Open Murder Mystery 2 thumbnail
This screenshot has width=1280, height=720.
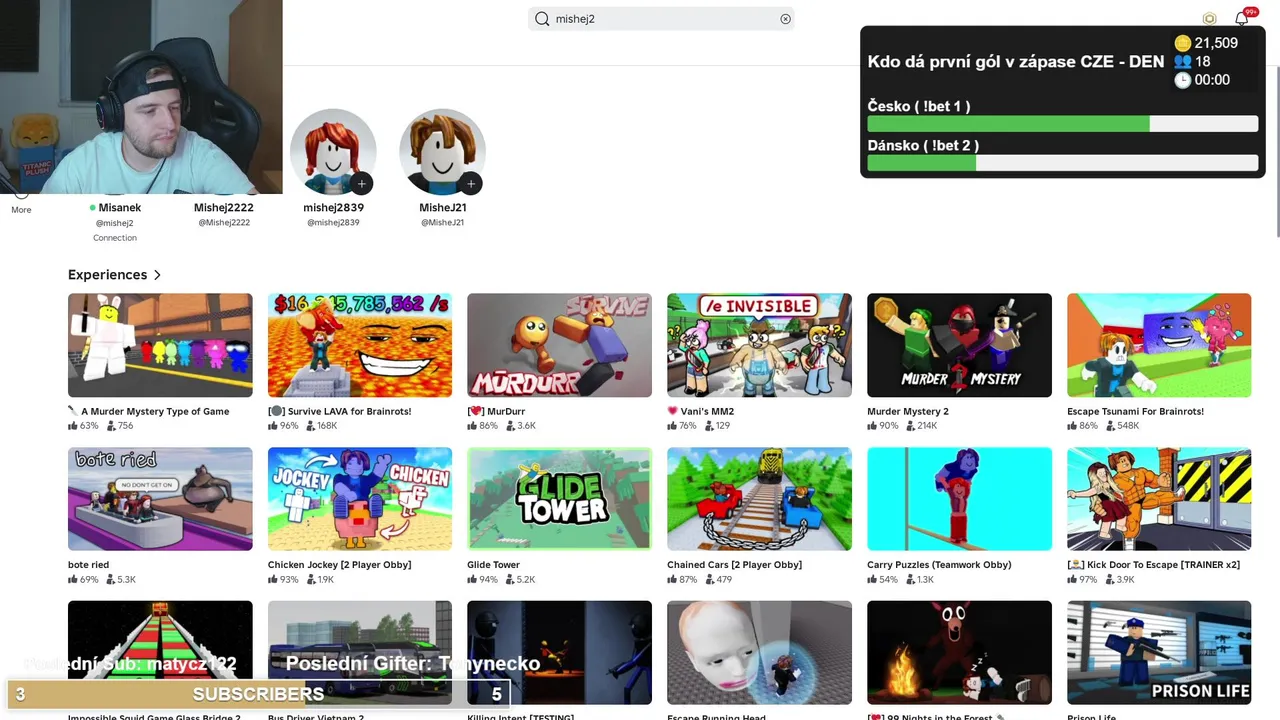959,345
